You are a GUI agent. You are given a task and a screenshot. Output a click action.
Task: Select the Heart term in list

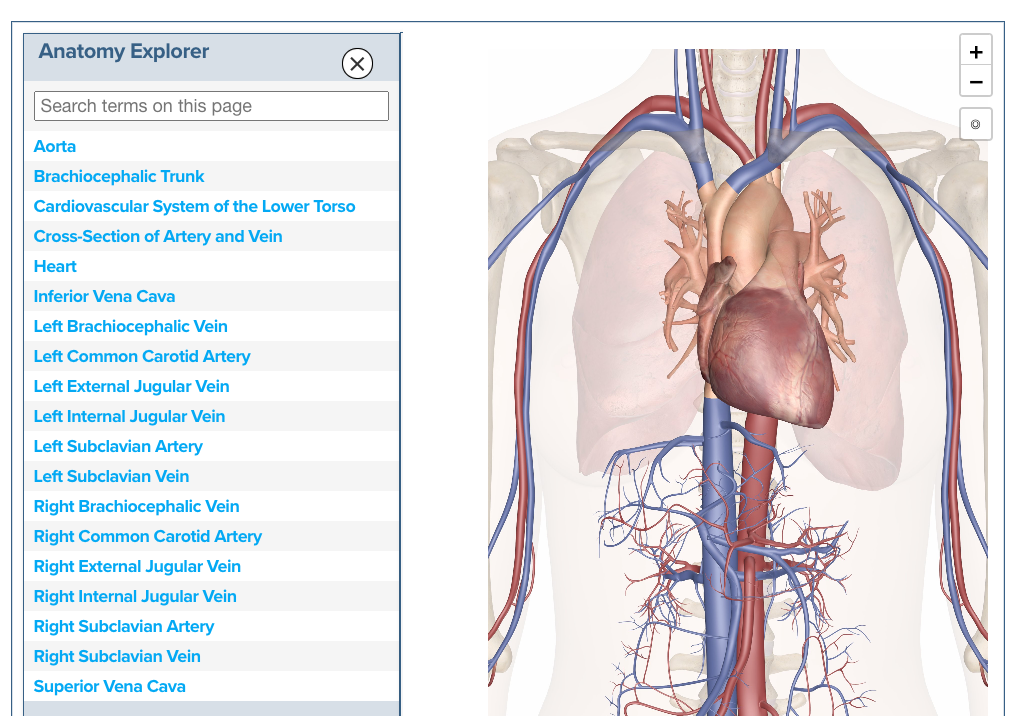[x=55, y=266]
